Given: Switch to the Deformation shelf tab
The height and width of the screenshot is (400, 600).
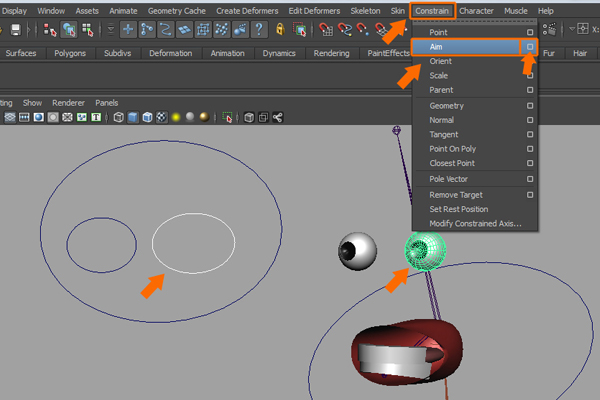Looking at the screenshot, I should tap(171, 53).
